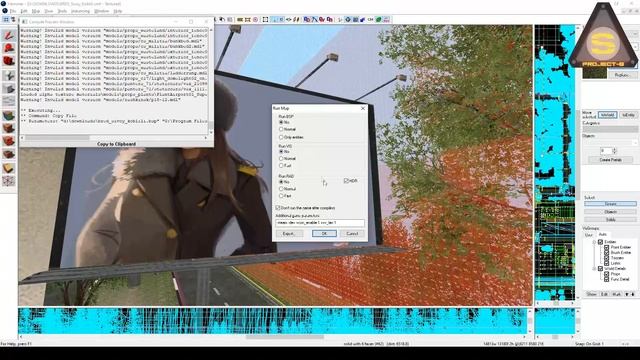Open the File menu
640x360 pixels.
click(x=13, y=11)
